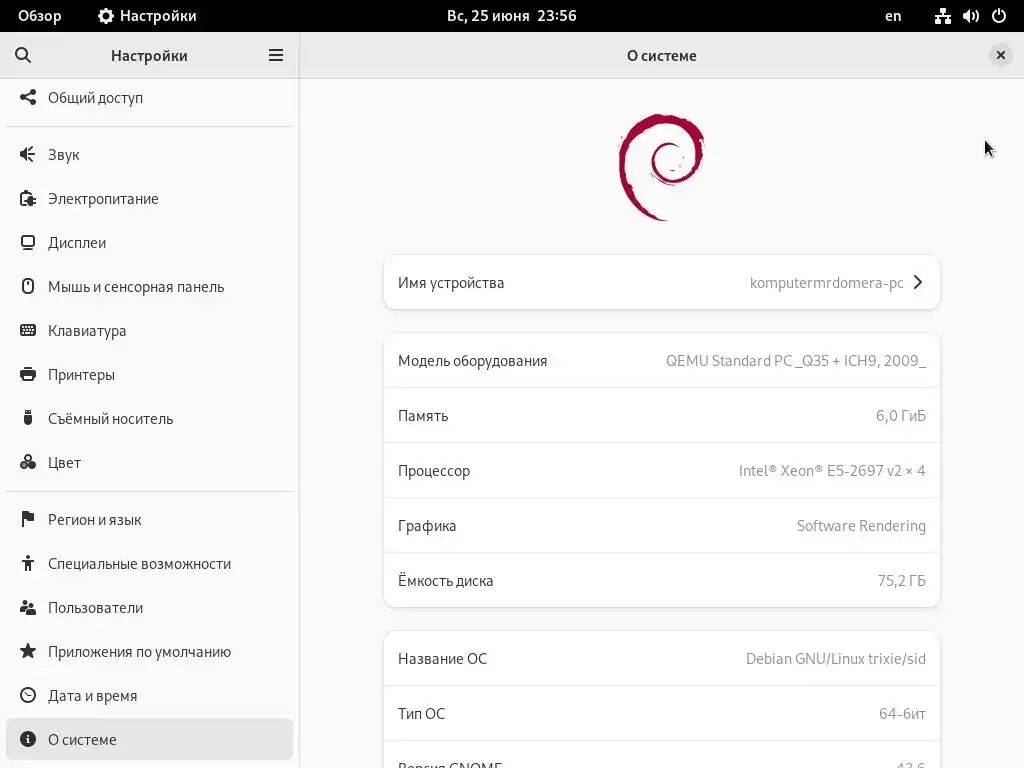Click the QEMU Standard PC hardware model value
This screenshot has height=768, width=1024.
(795, 360)
